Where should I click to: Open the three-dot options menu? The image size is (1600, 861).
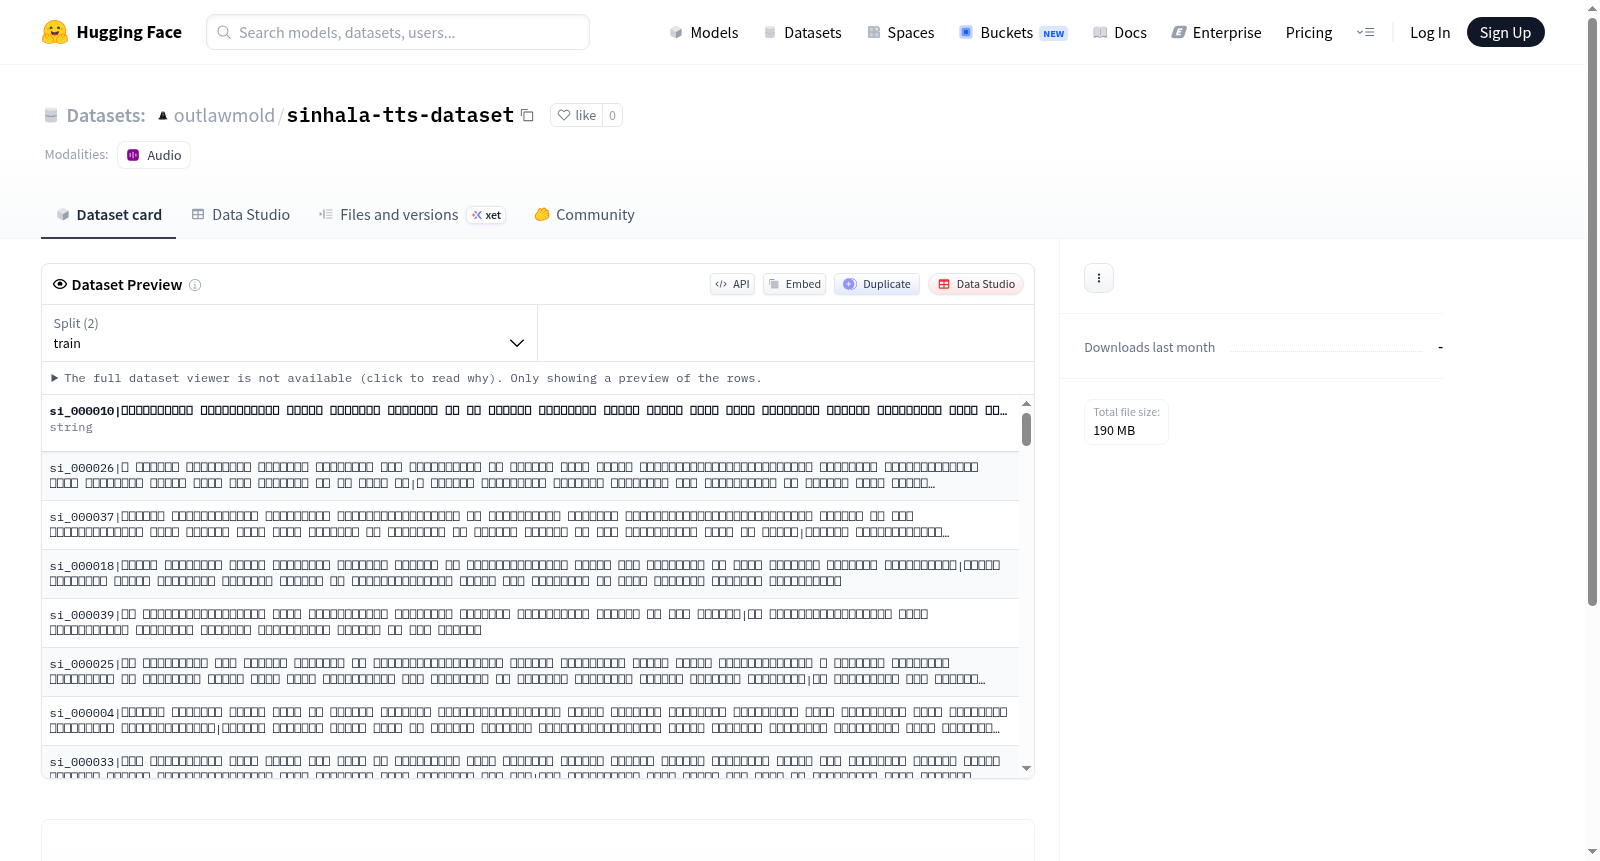point(1099,278)
